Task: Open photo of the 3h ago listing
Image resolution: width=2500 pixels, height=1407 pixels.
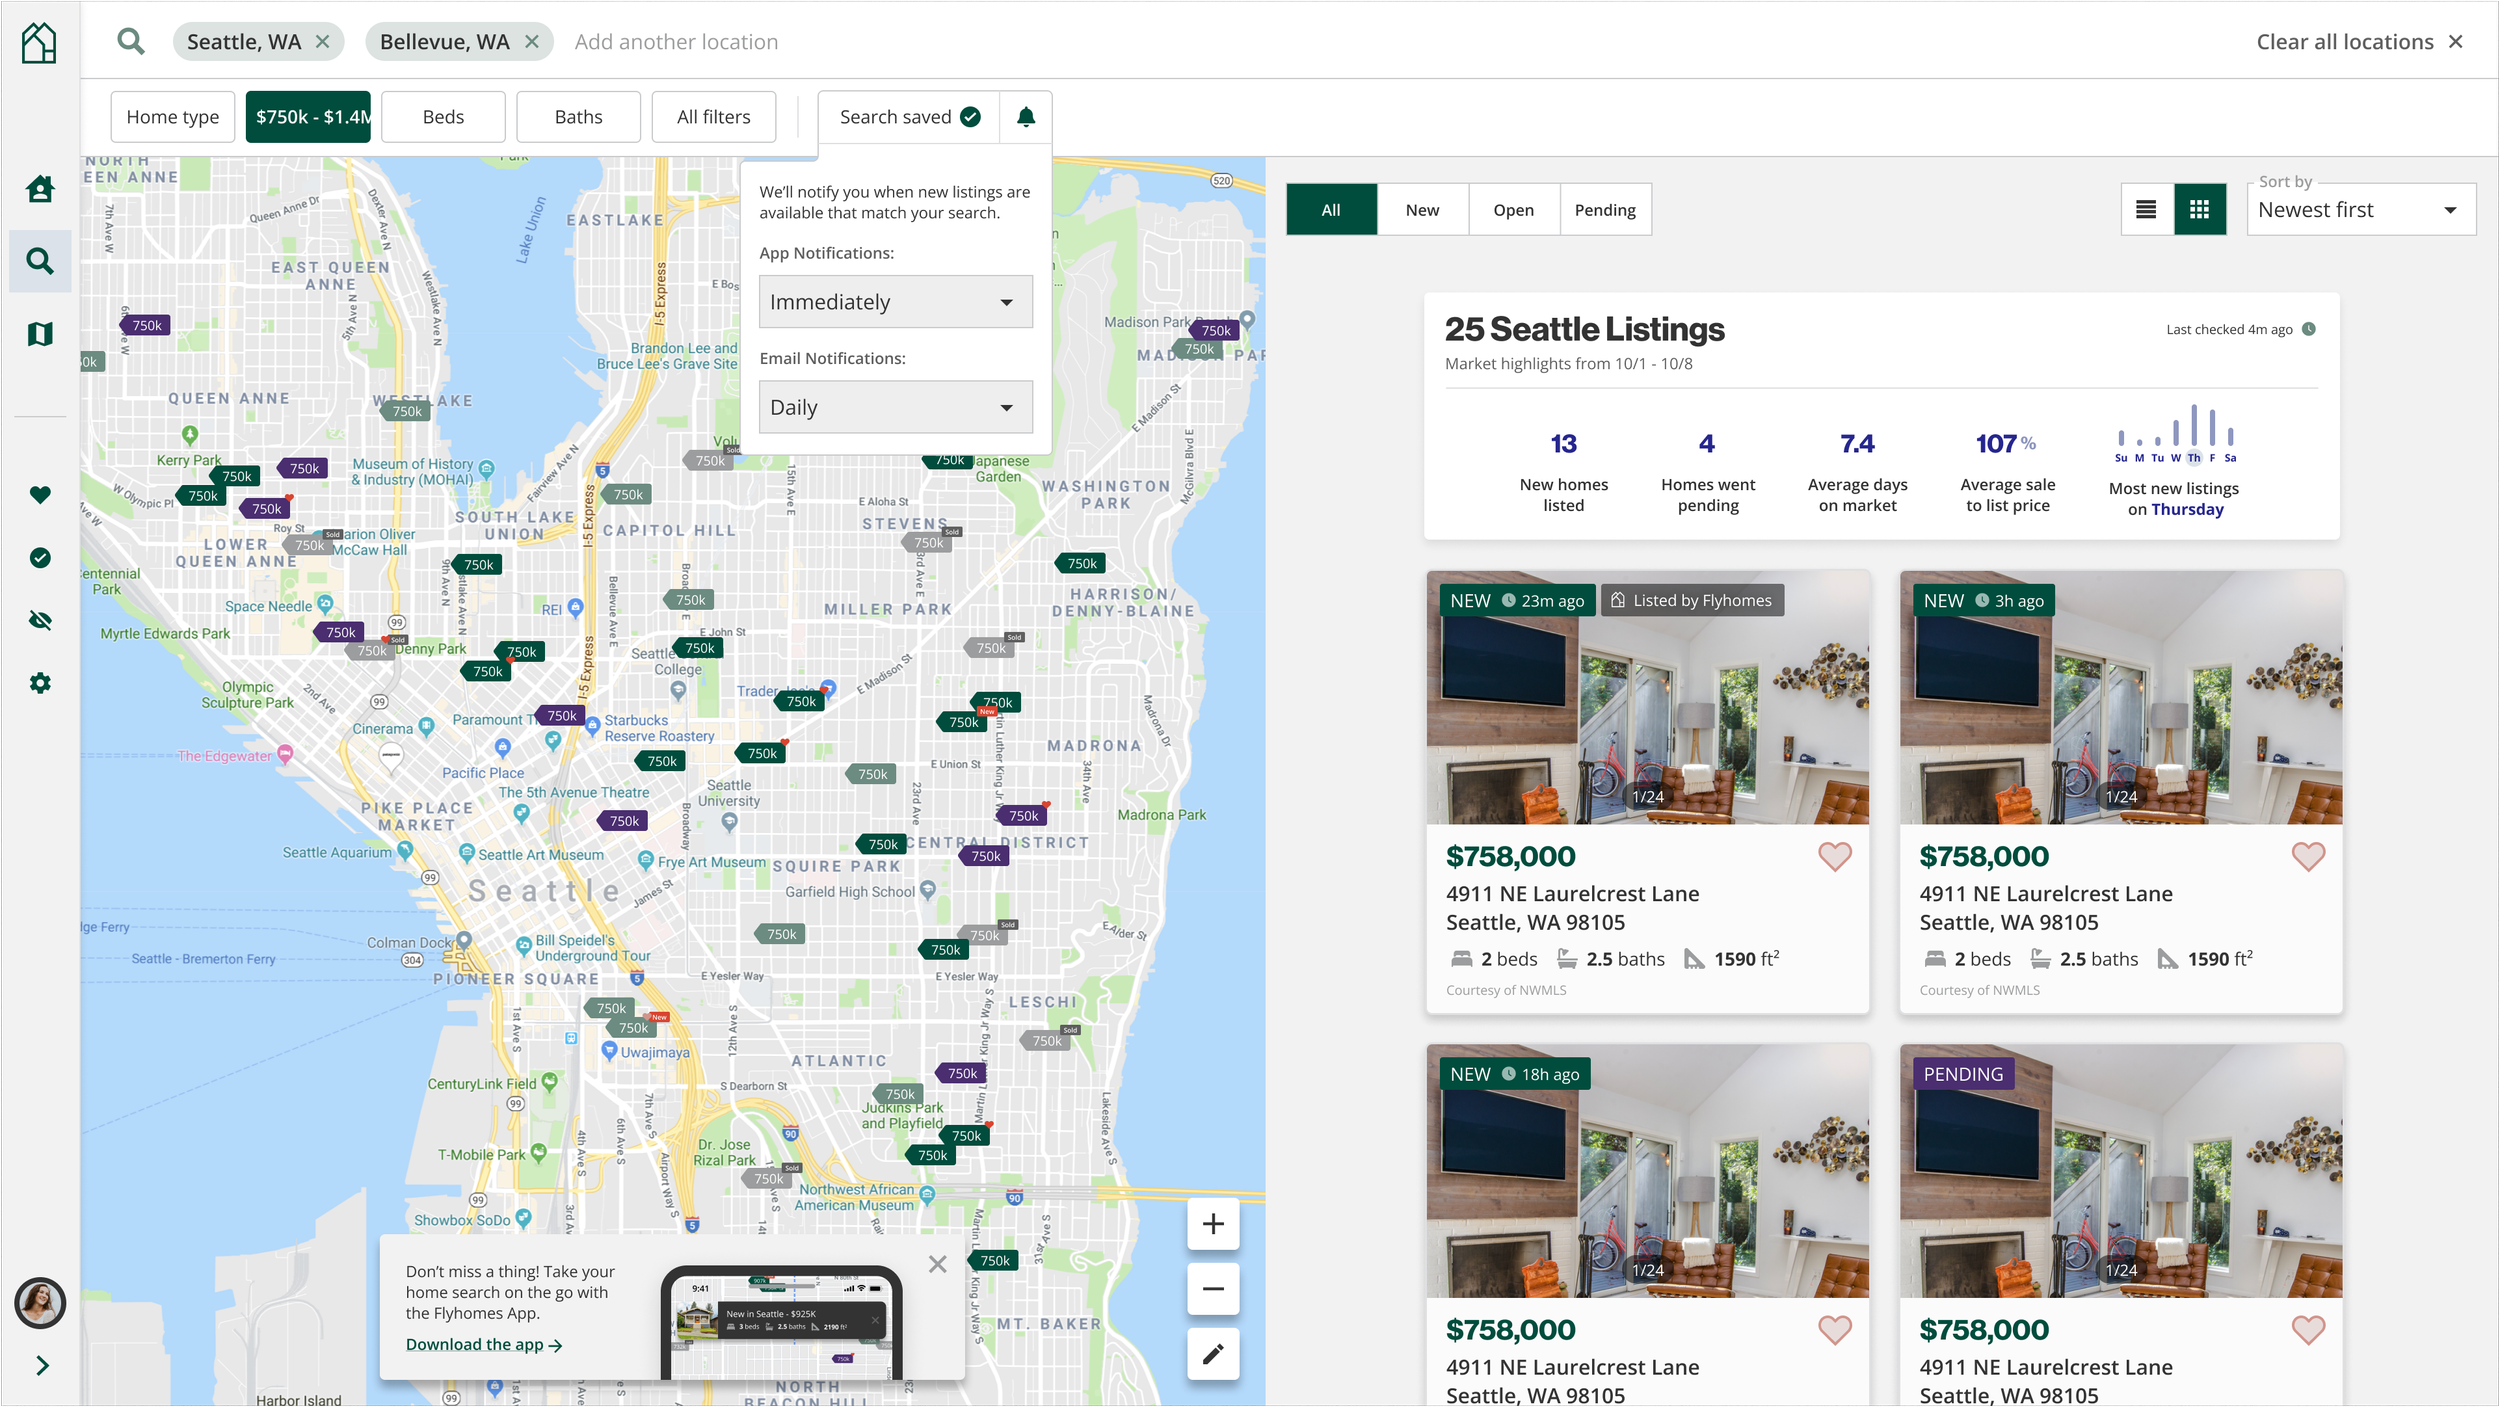Action: click(2121, 698)
